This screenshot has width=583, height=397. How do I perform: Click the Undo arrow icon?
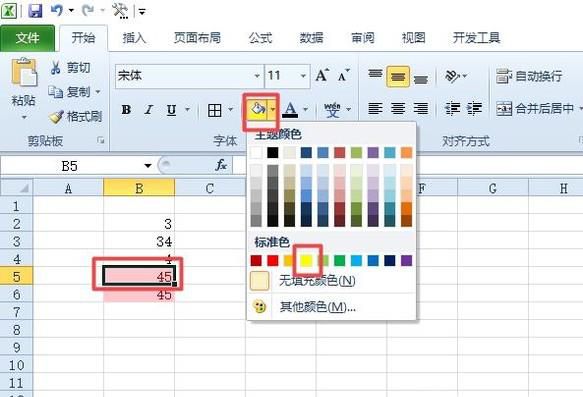(x=57, y=10)
